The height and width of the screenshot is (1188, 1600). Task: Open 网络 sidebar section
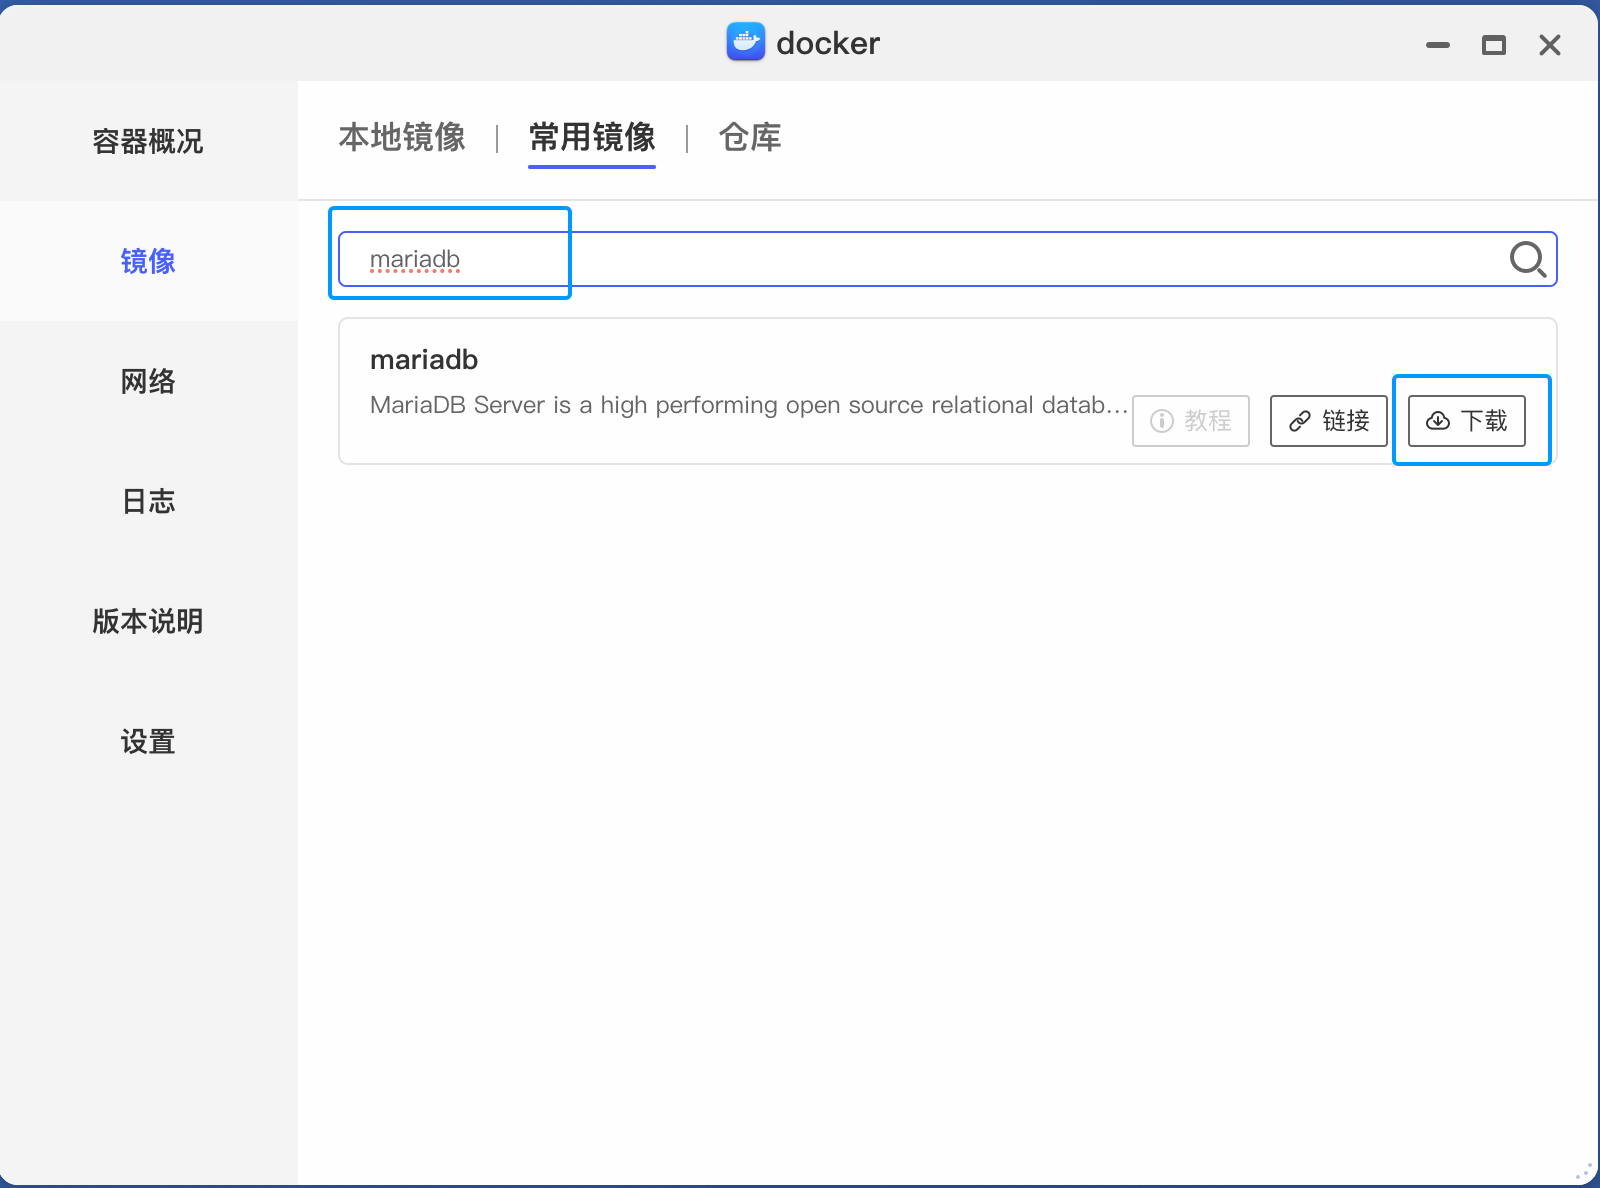pyautogui.click(x=148, y=381)
